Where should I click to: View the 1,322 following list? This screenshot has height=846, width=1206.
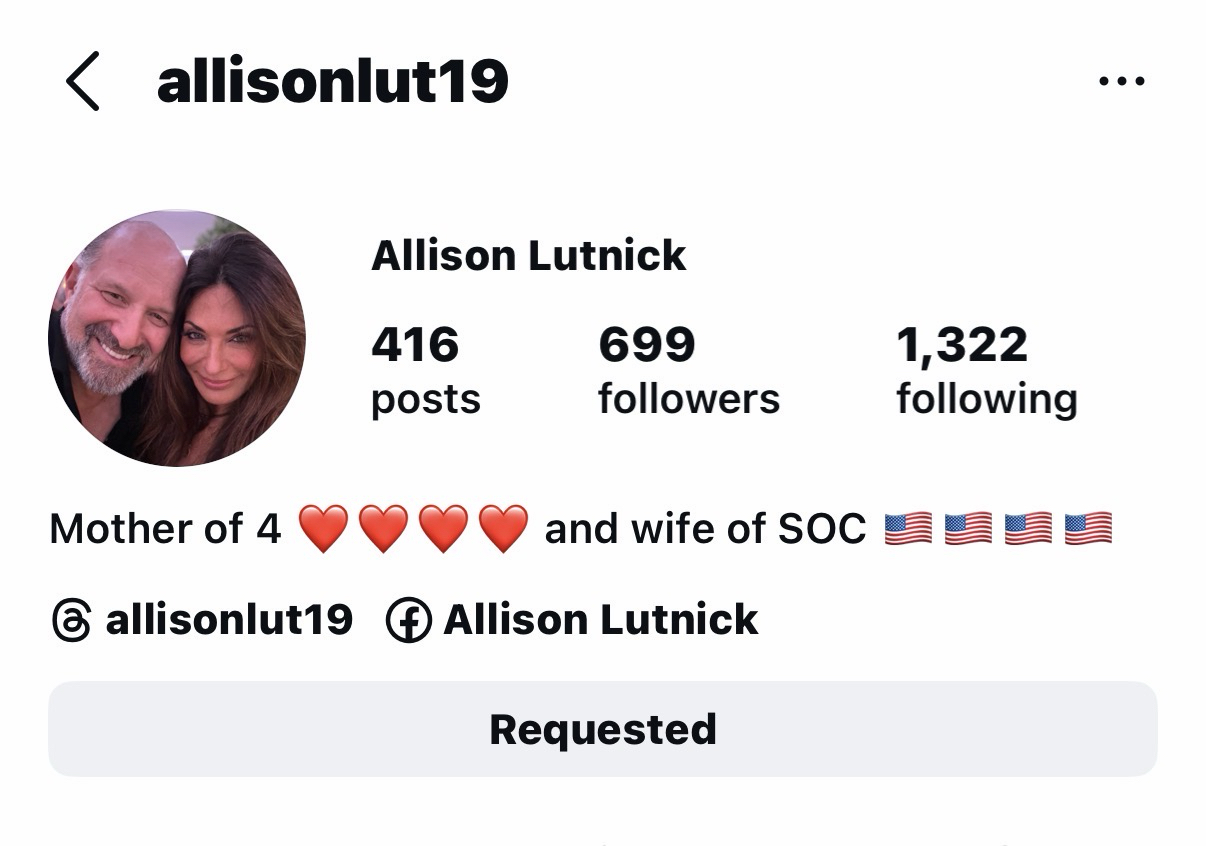coord(986,370)
